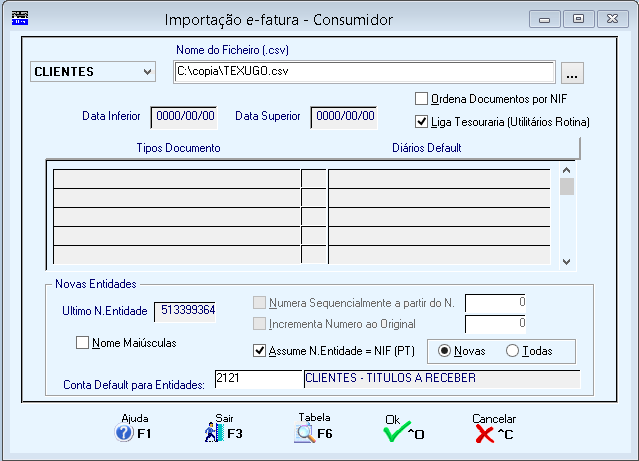Click the Conta Default field showing 2121
This screenshot has width=639, height=461.
(259, 379)
